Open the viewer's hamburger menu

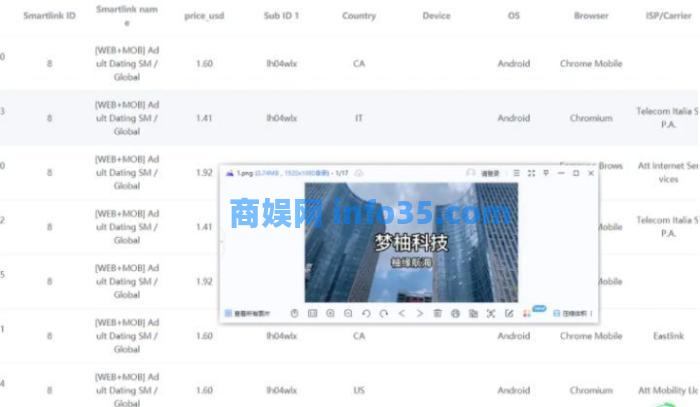[x=516, y=173]
